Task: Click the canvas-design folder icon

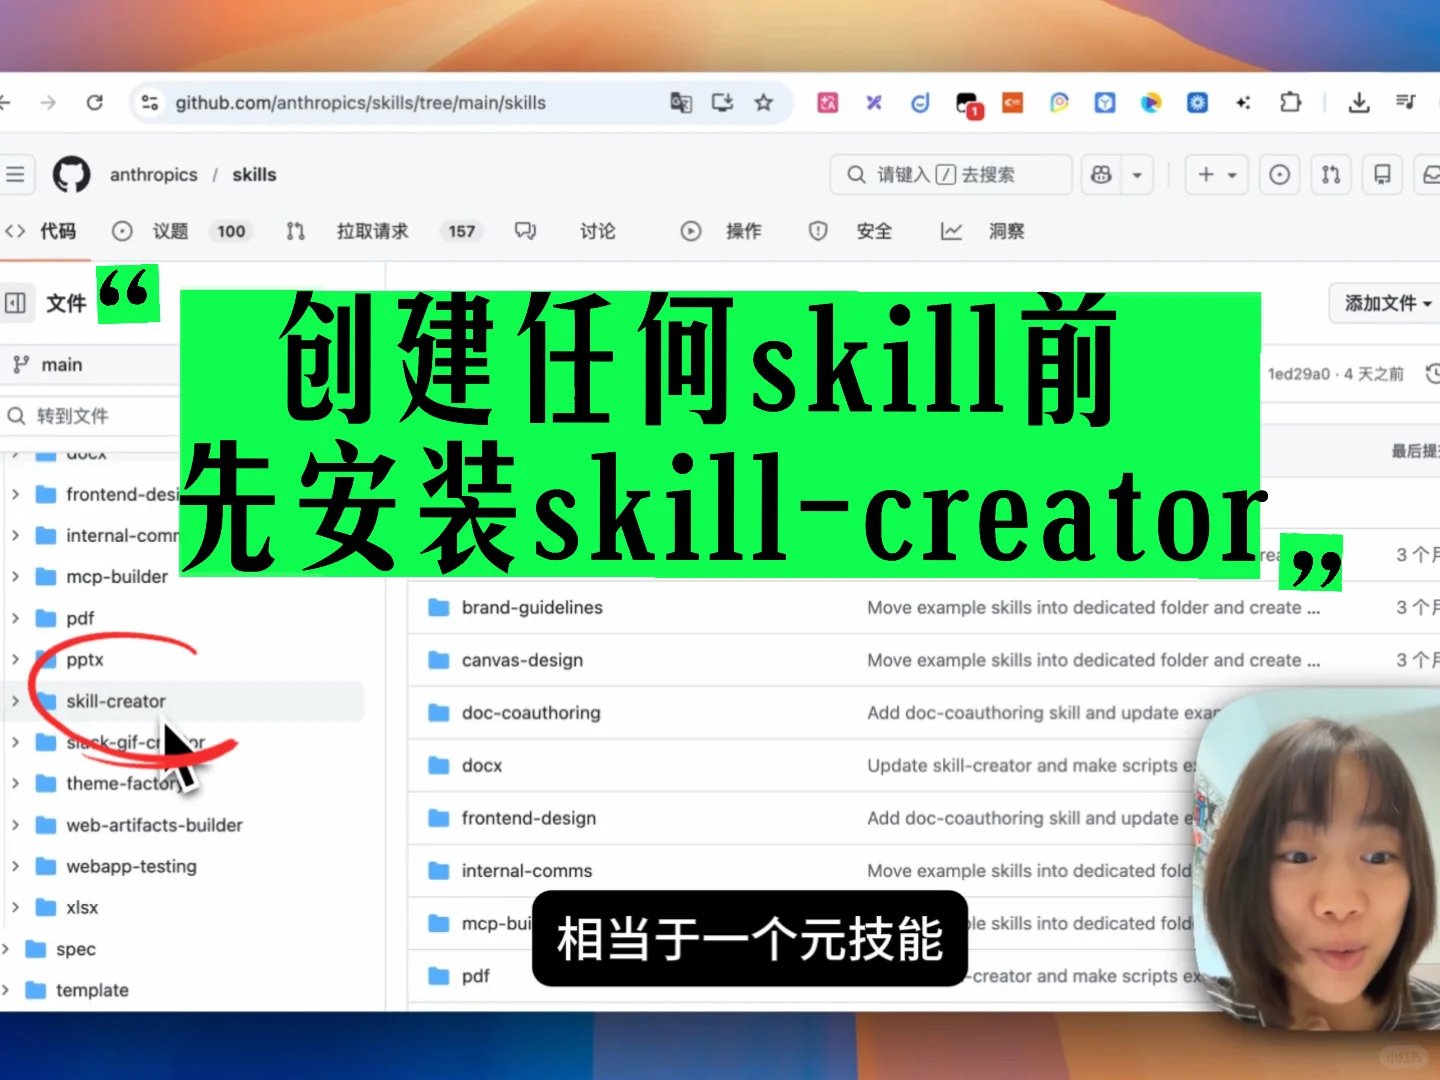Action: click(439, 660)
